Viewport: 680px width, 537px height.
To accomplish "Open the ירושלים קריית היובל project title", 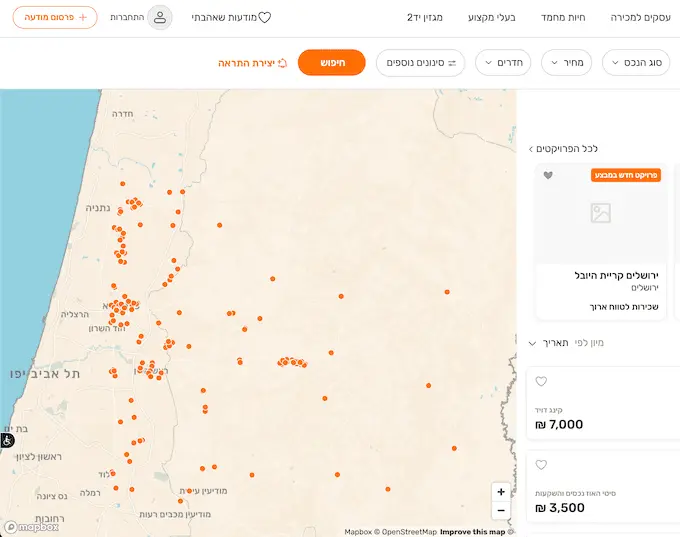I will pyautogui.click(x=616, y=275).
